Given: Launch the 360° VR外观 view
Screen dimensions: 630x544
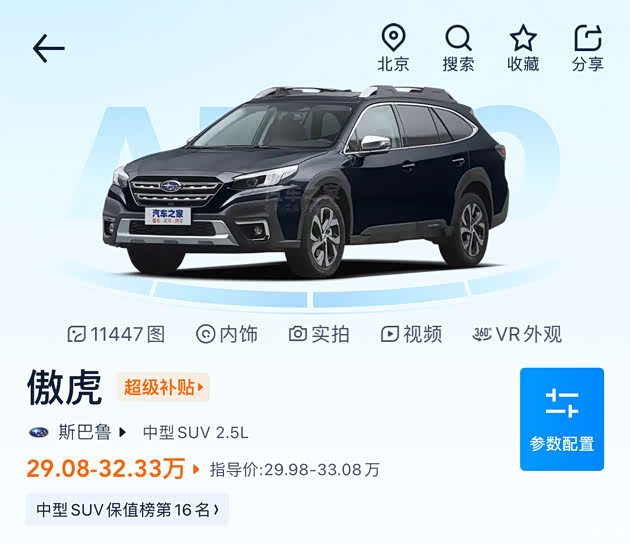Looking at the screenshot, I should [517, 334].
